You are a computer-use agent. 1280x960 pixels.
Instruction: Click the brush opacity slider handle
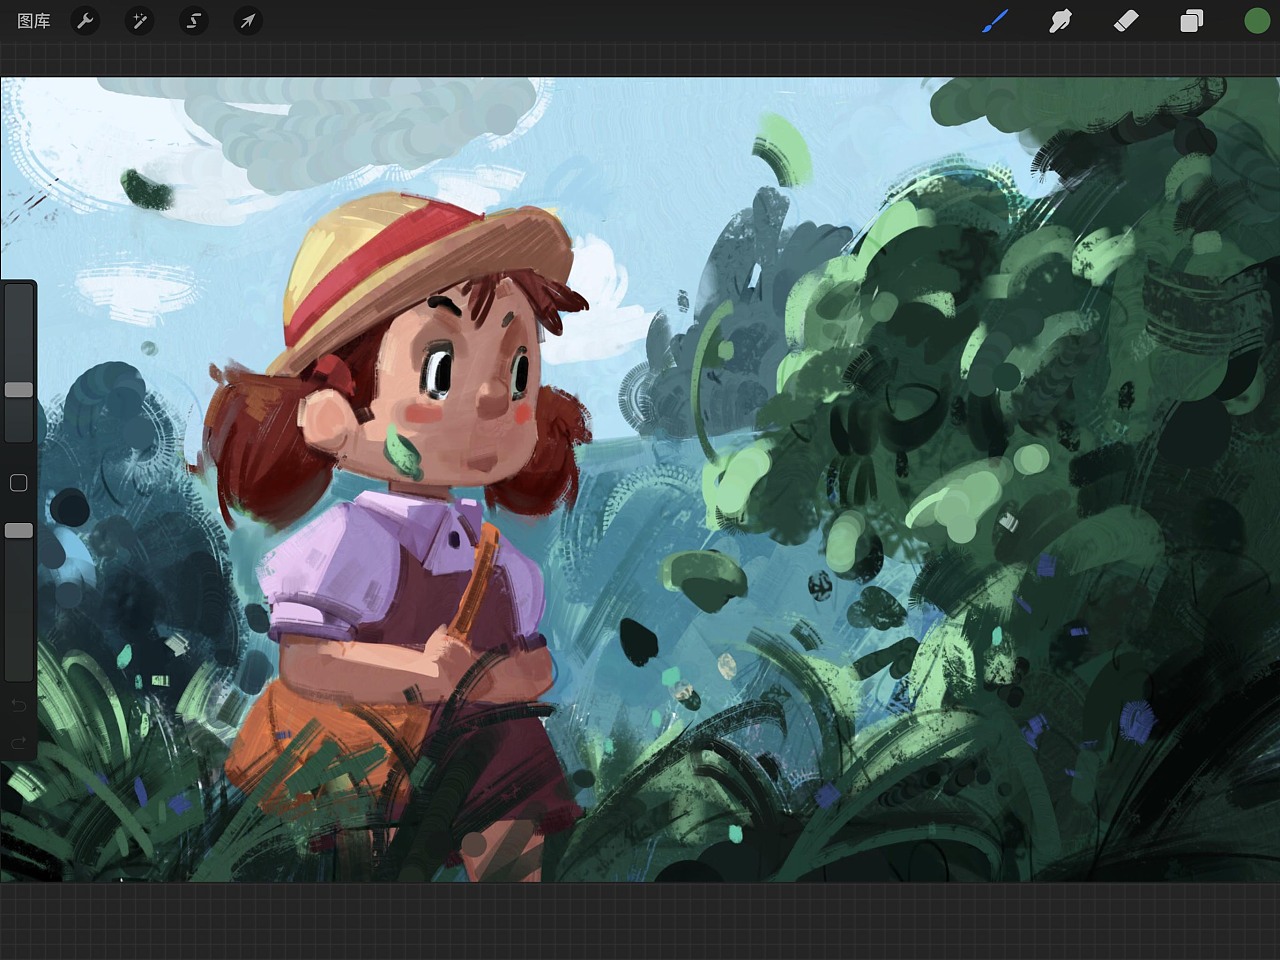[x=19, y=531]
